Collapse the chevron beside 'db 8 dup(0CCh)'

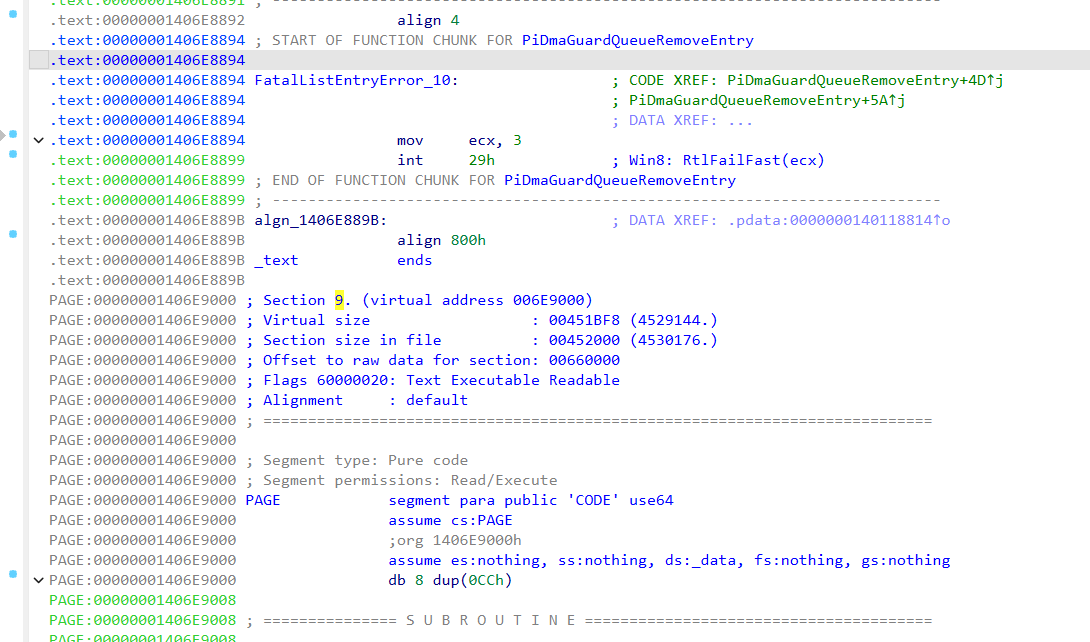pos(39,580)
